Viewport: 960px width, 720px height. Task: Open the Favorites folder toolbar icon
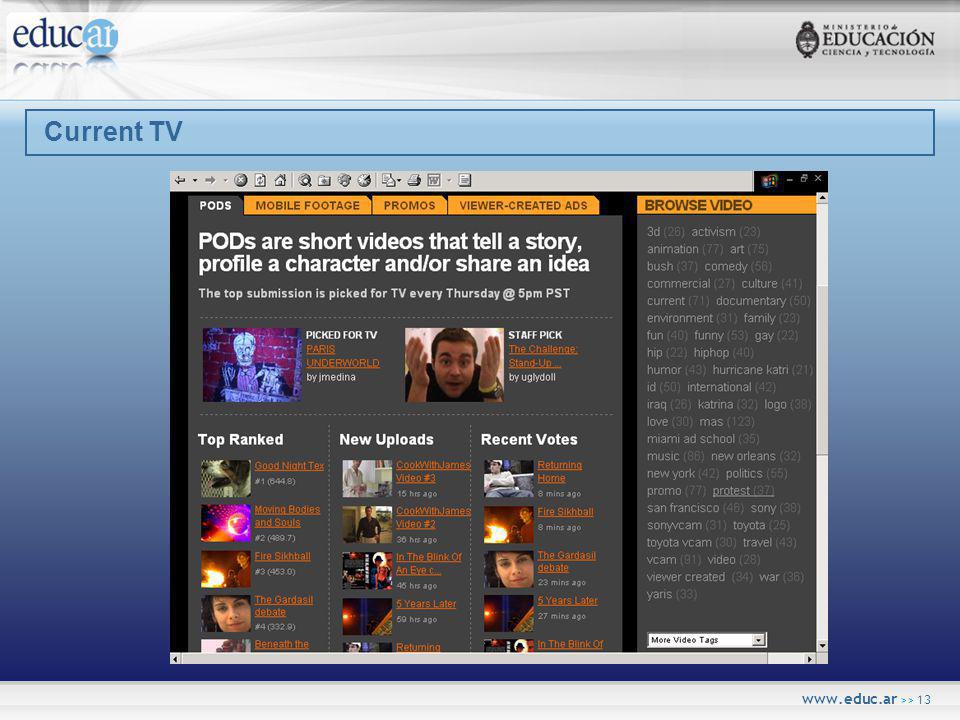tap(324, 180)
